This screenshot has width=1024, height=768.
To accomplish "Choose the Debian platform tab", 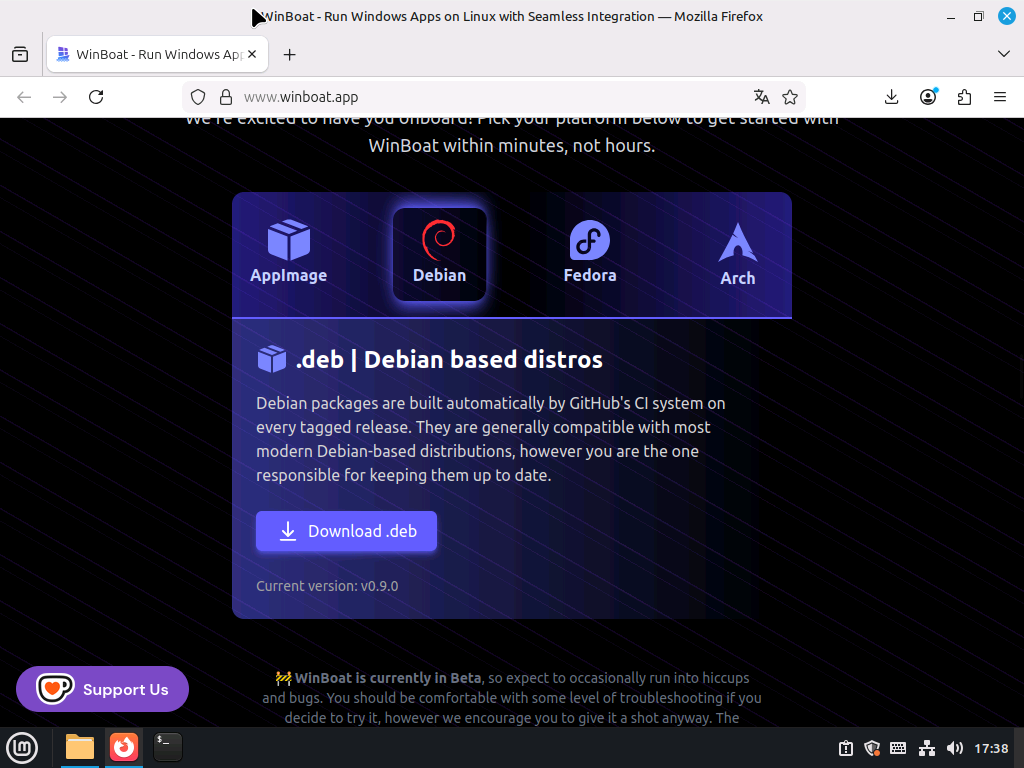I will tap(440, 254).
